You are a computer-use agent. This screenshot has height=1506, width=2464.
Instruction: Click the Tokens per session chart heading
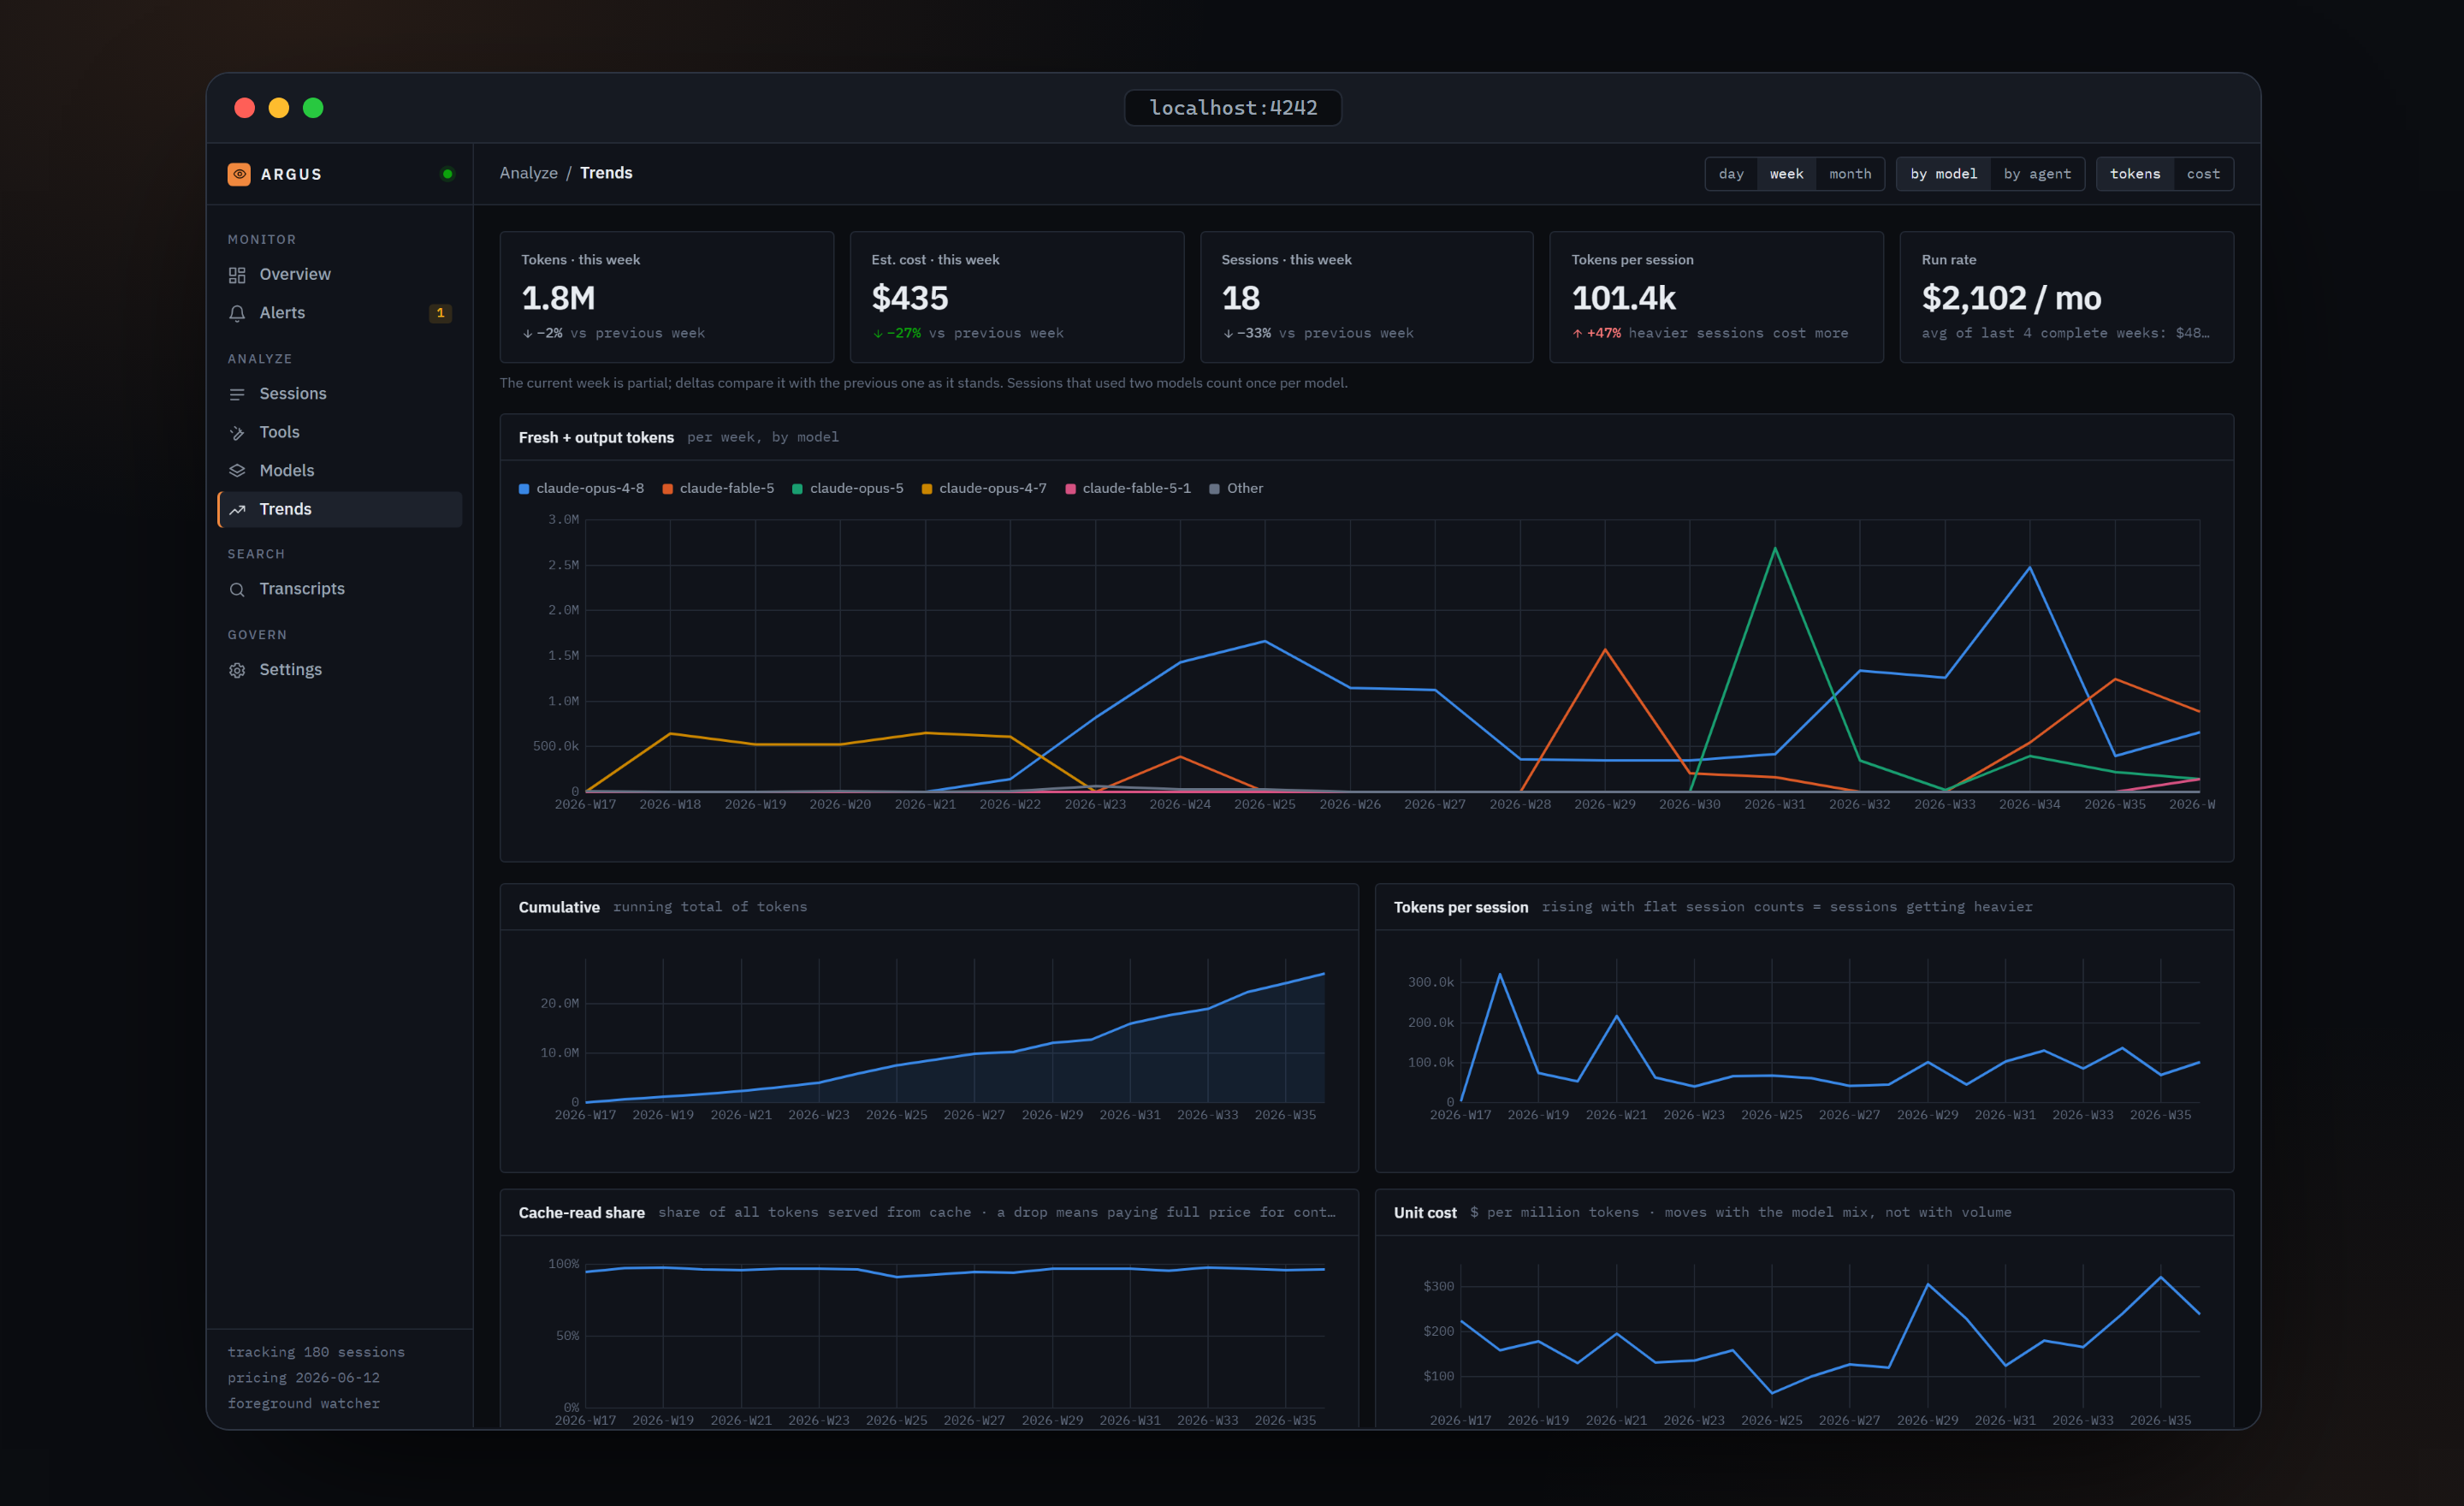pos(1461,908)
